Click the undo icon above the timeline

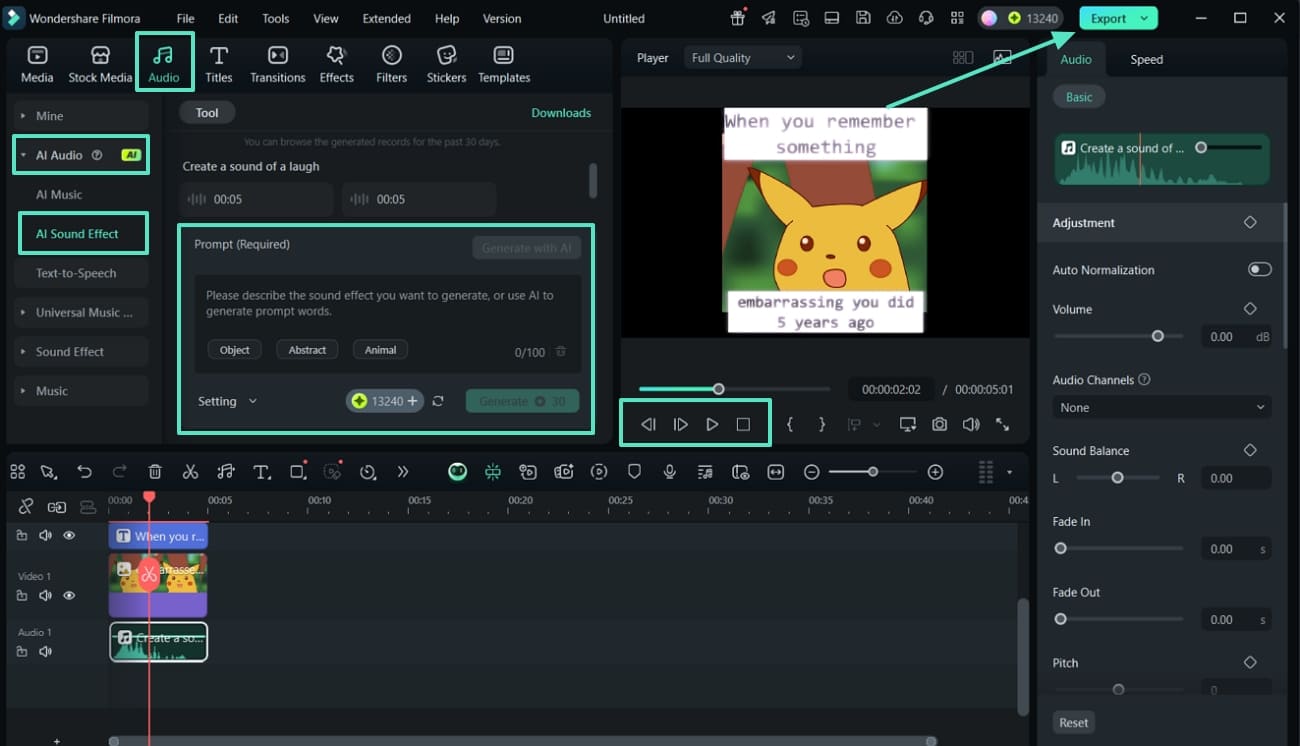click(85, 471)
